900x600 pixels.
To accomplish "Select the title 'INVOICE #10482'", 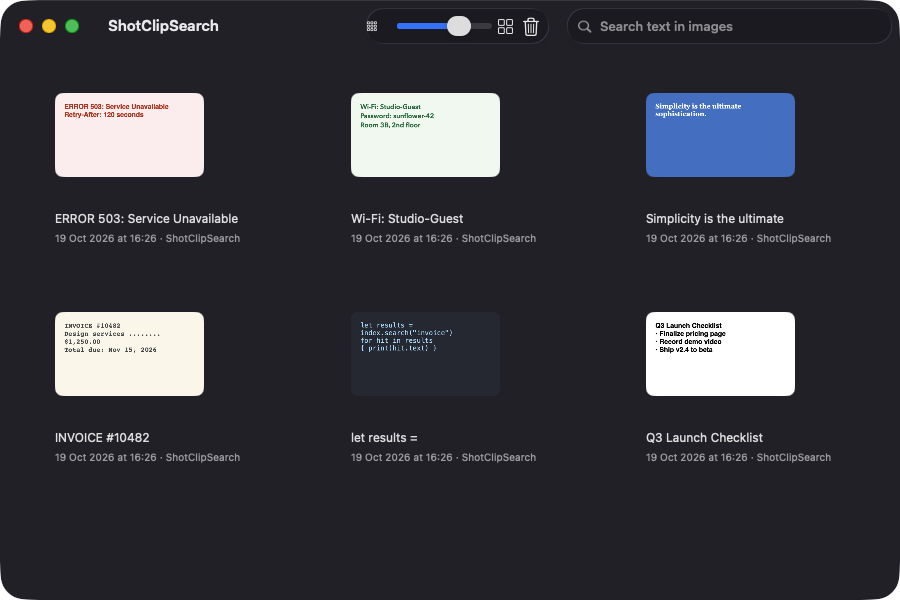I will tap(102, 438).
